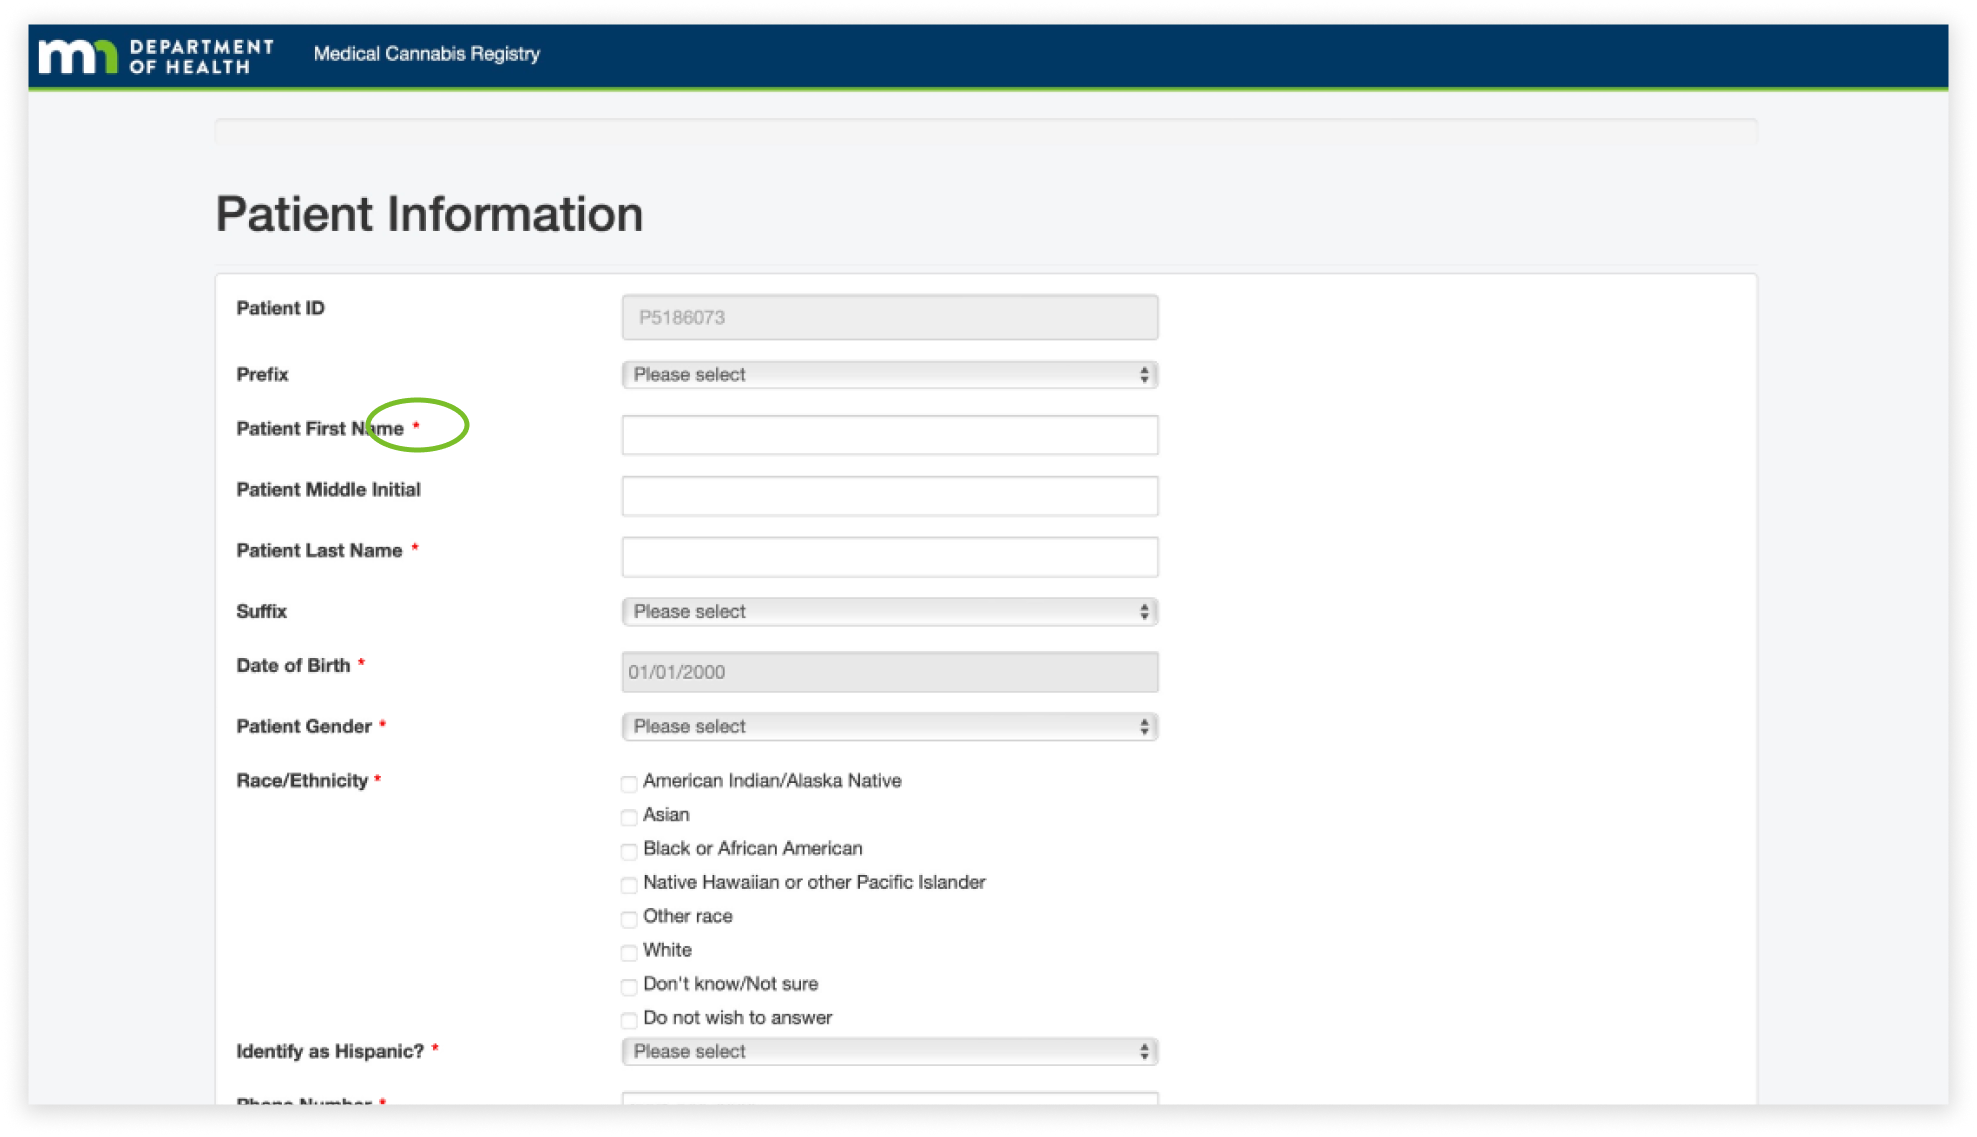Click the Patient Information heading

tap(429, 215)
